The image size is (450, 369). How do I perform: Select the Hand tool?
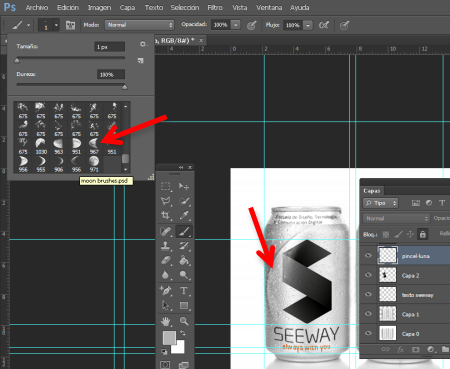click(x=166, y=321)
